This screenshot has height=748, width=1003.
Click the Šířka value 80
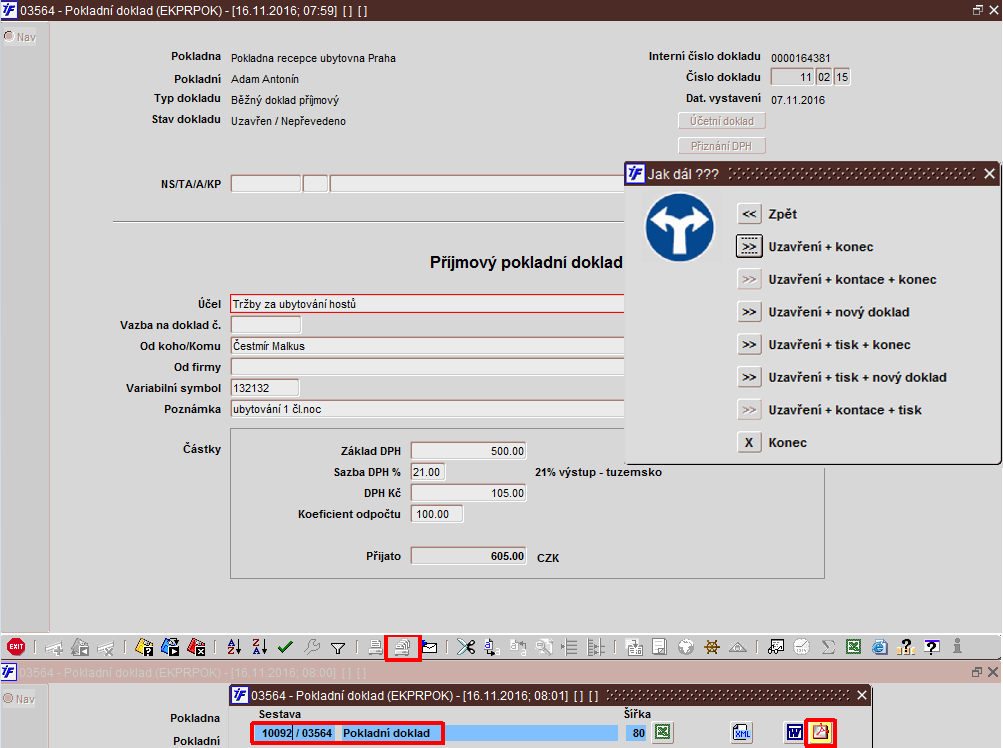[x=638, y=733]
